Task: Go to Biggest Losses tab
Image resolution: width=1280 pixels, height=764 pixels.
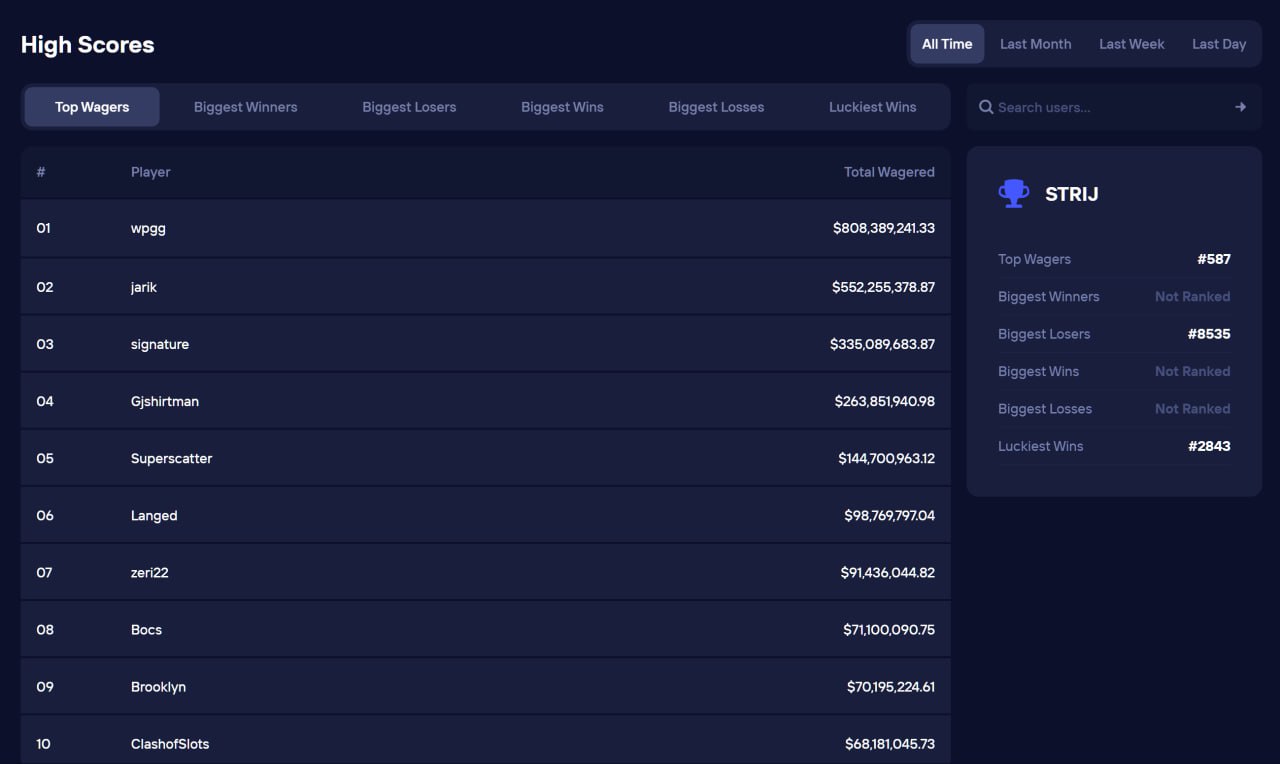Action: 716,107
